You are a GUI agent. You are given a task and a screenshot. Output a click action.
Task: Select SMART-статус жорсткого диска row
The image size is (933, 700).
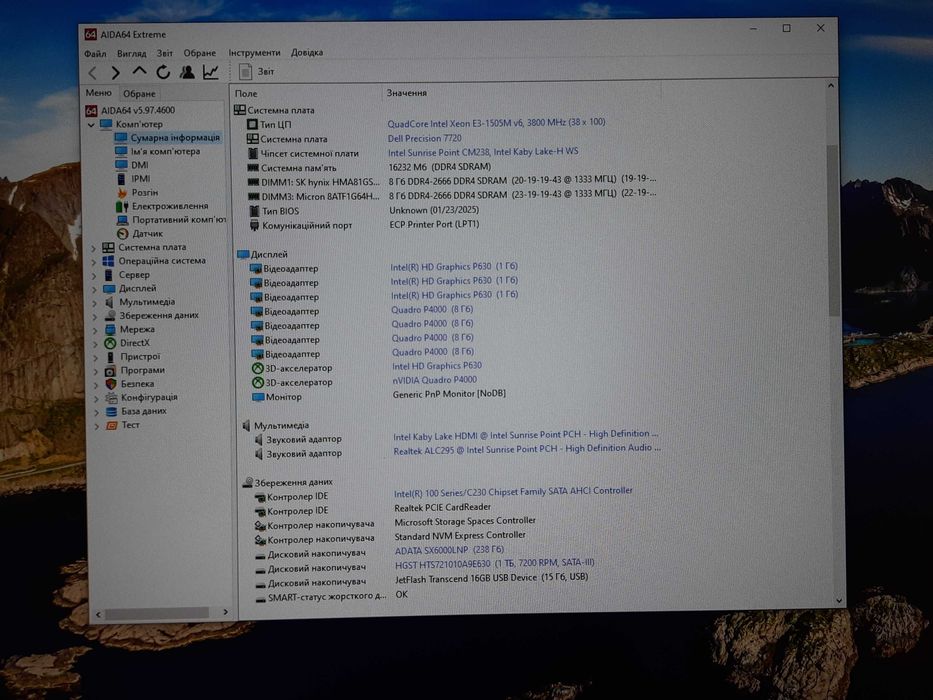tap(457, 596)
